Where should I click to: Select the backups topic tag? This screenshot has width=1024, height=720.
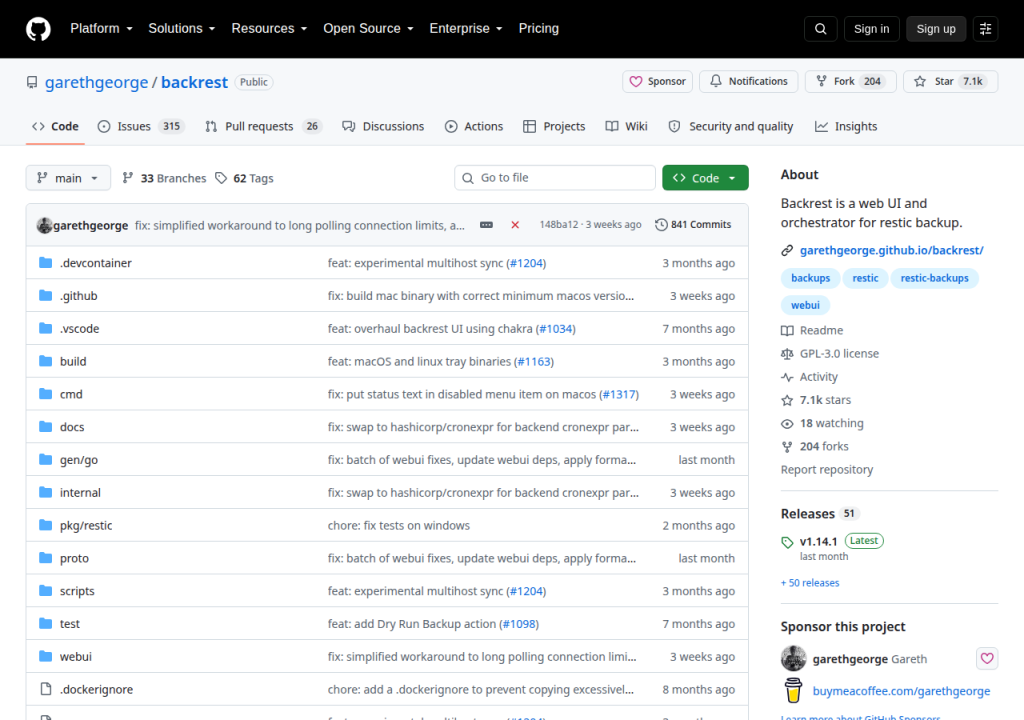(x=810, y=278)
